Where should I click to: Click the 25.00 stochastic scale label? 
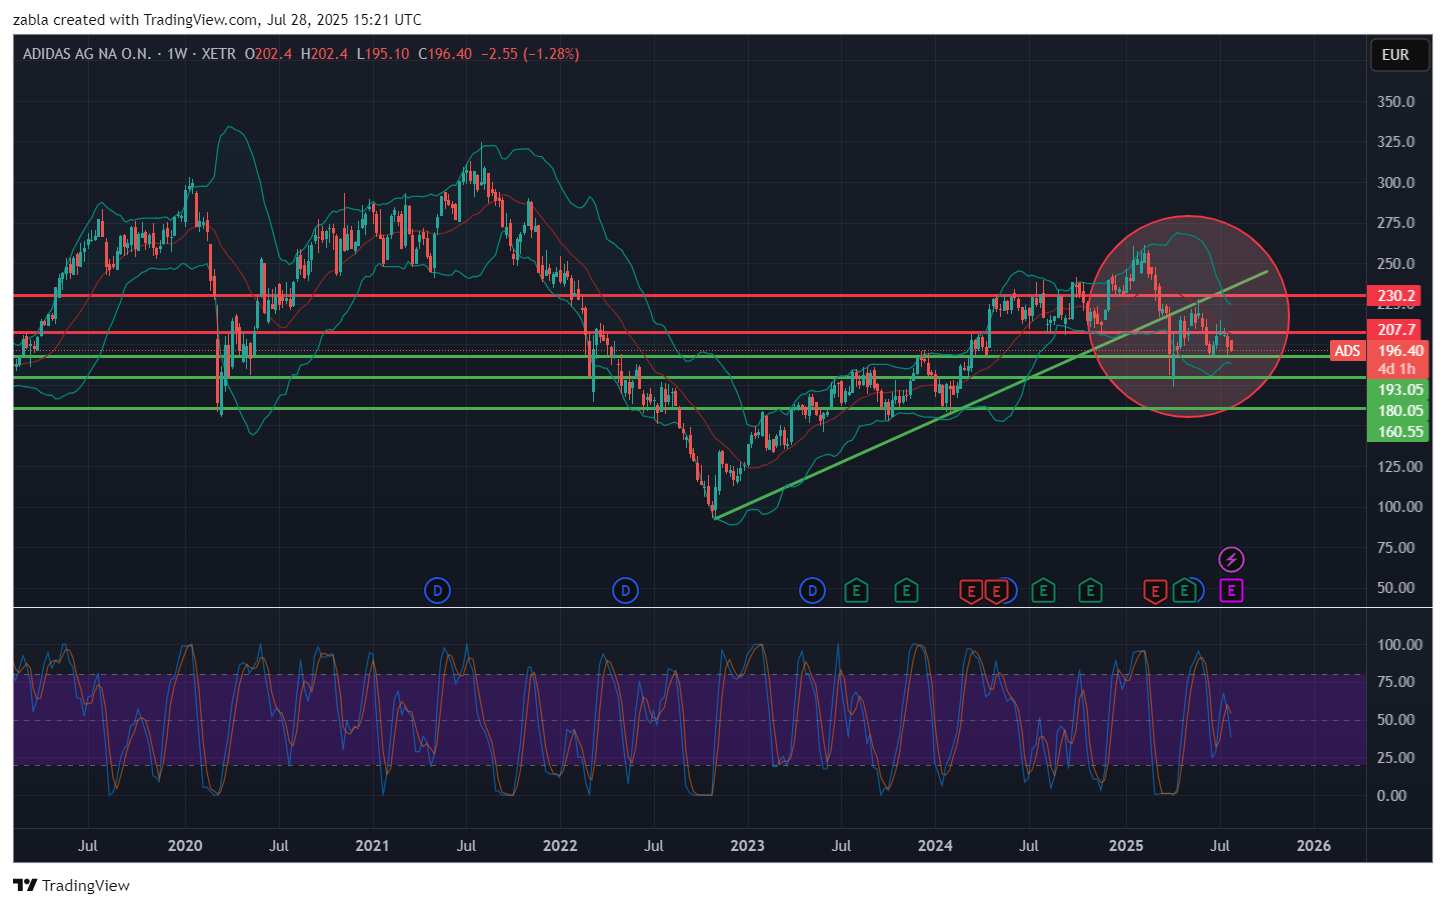click(1395, 758)
